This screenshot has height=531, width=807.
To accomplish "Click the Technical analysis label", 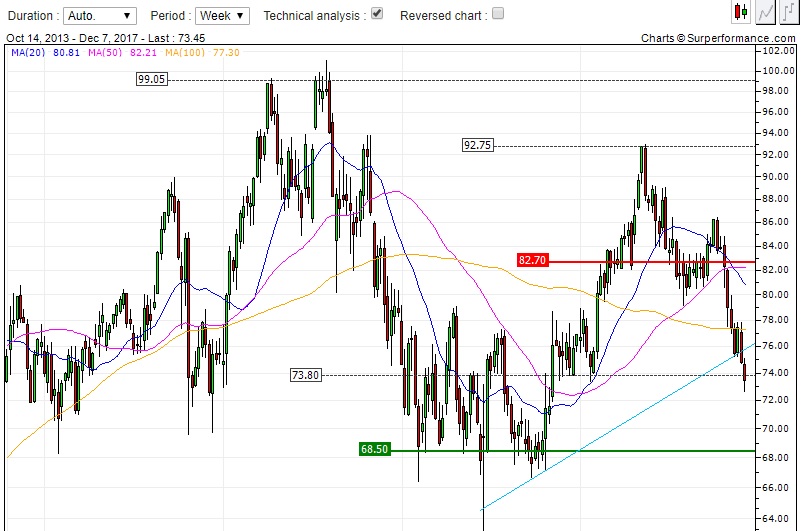I will point(315,16).
